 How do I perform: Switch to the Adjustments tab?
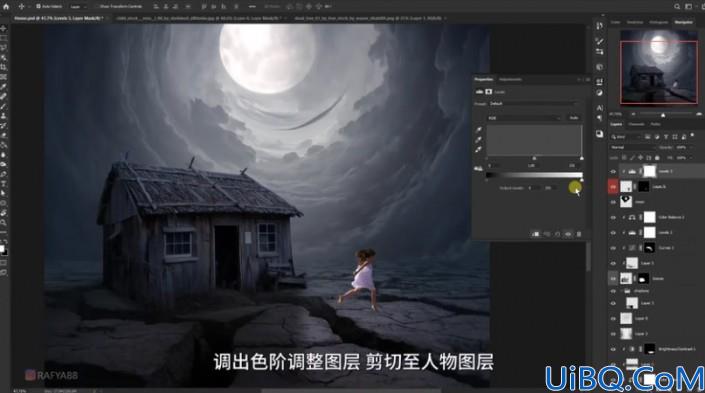(x=510, y=80)
